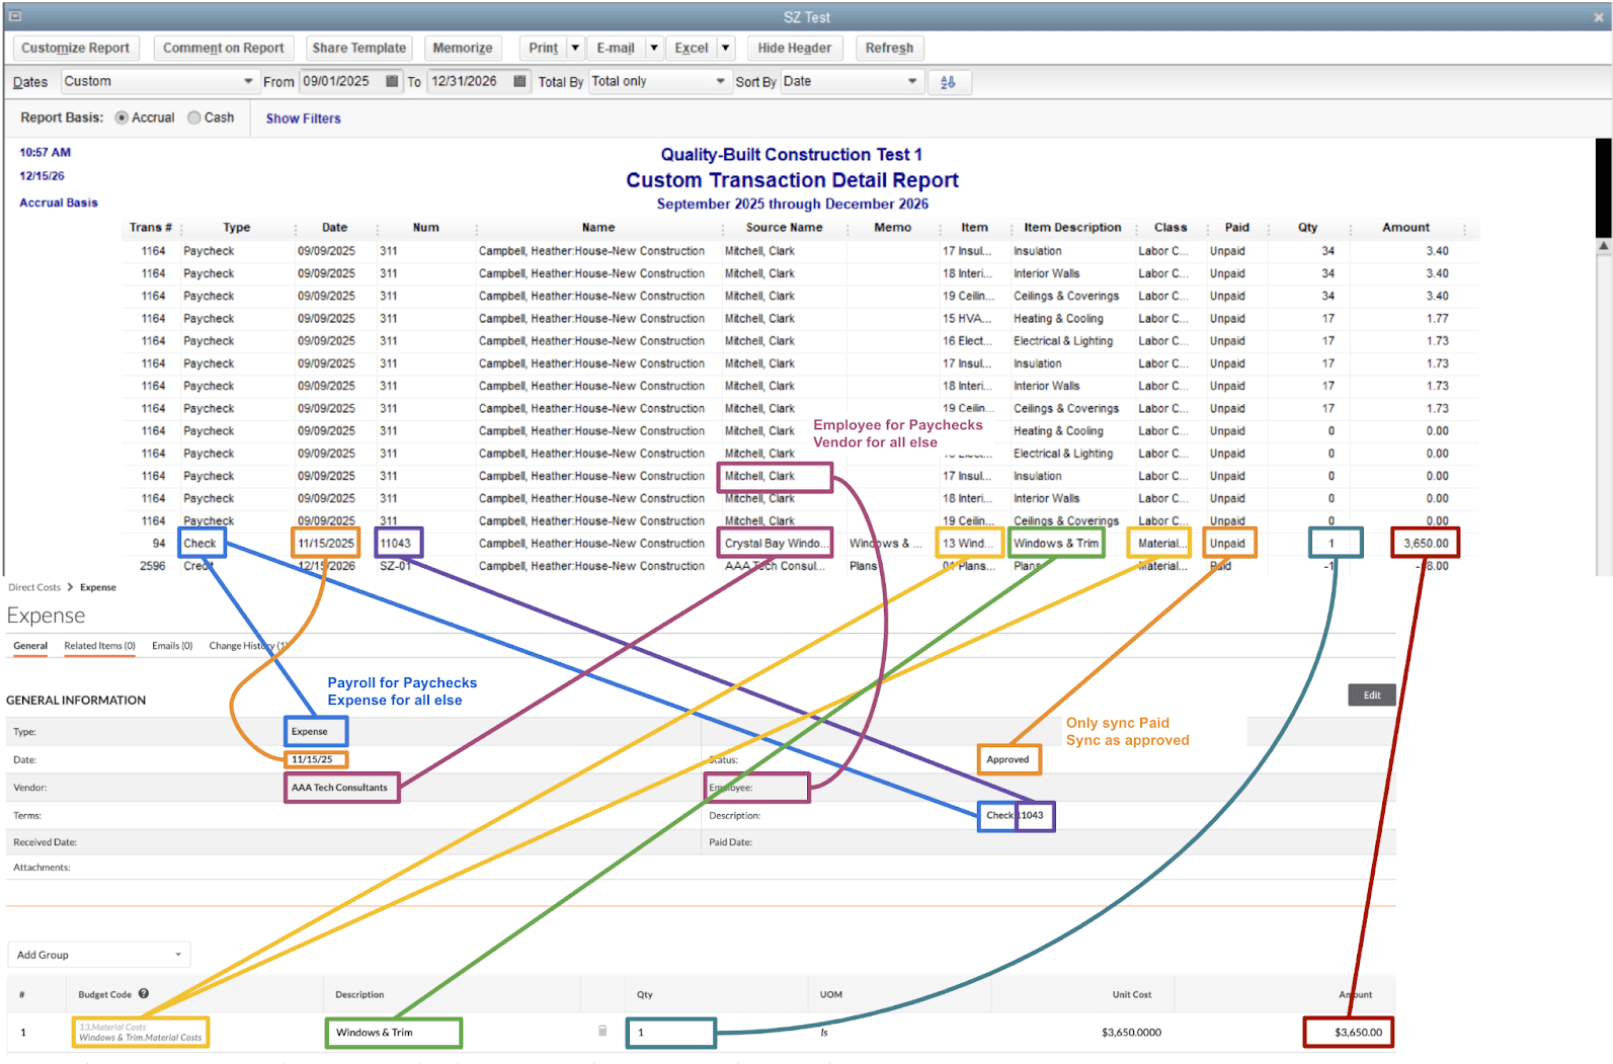The height and width of the screenshot is (1064, 1613).
Task: Click the Source Name column header
Action: tap(784, 227)
